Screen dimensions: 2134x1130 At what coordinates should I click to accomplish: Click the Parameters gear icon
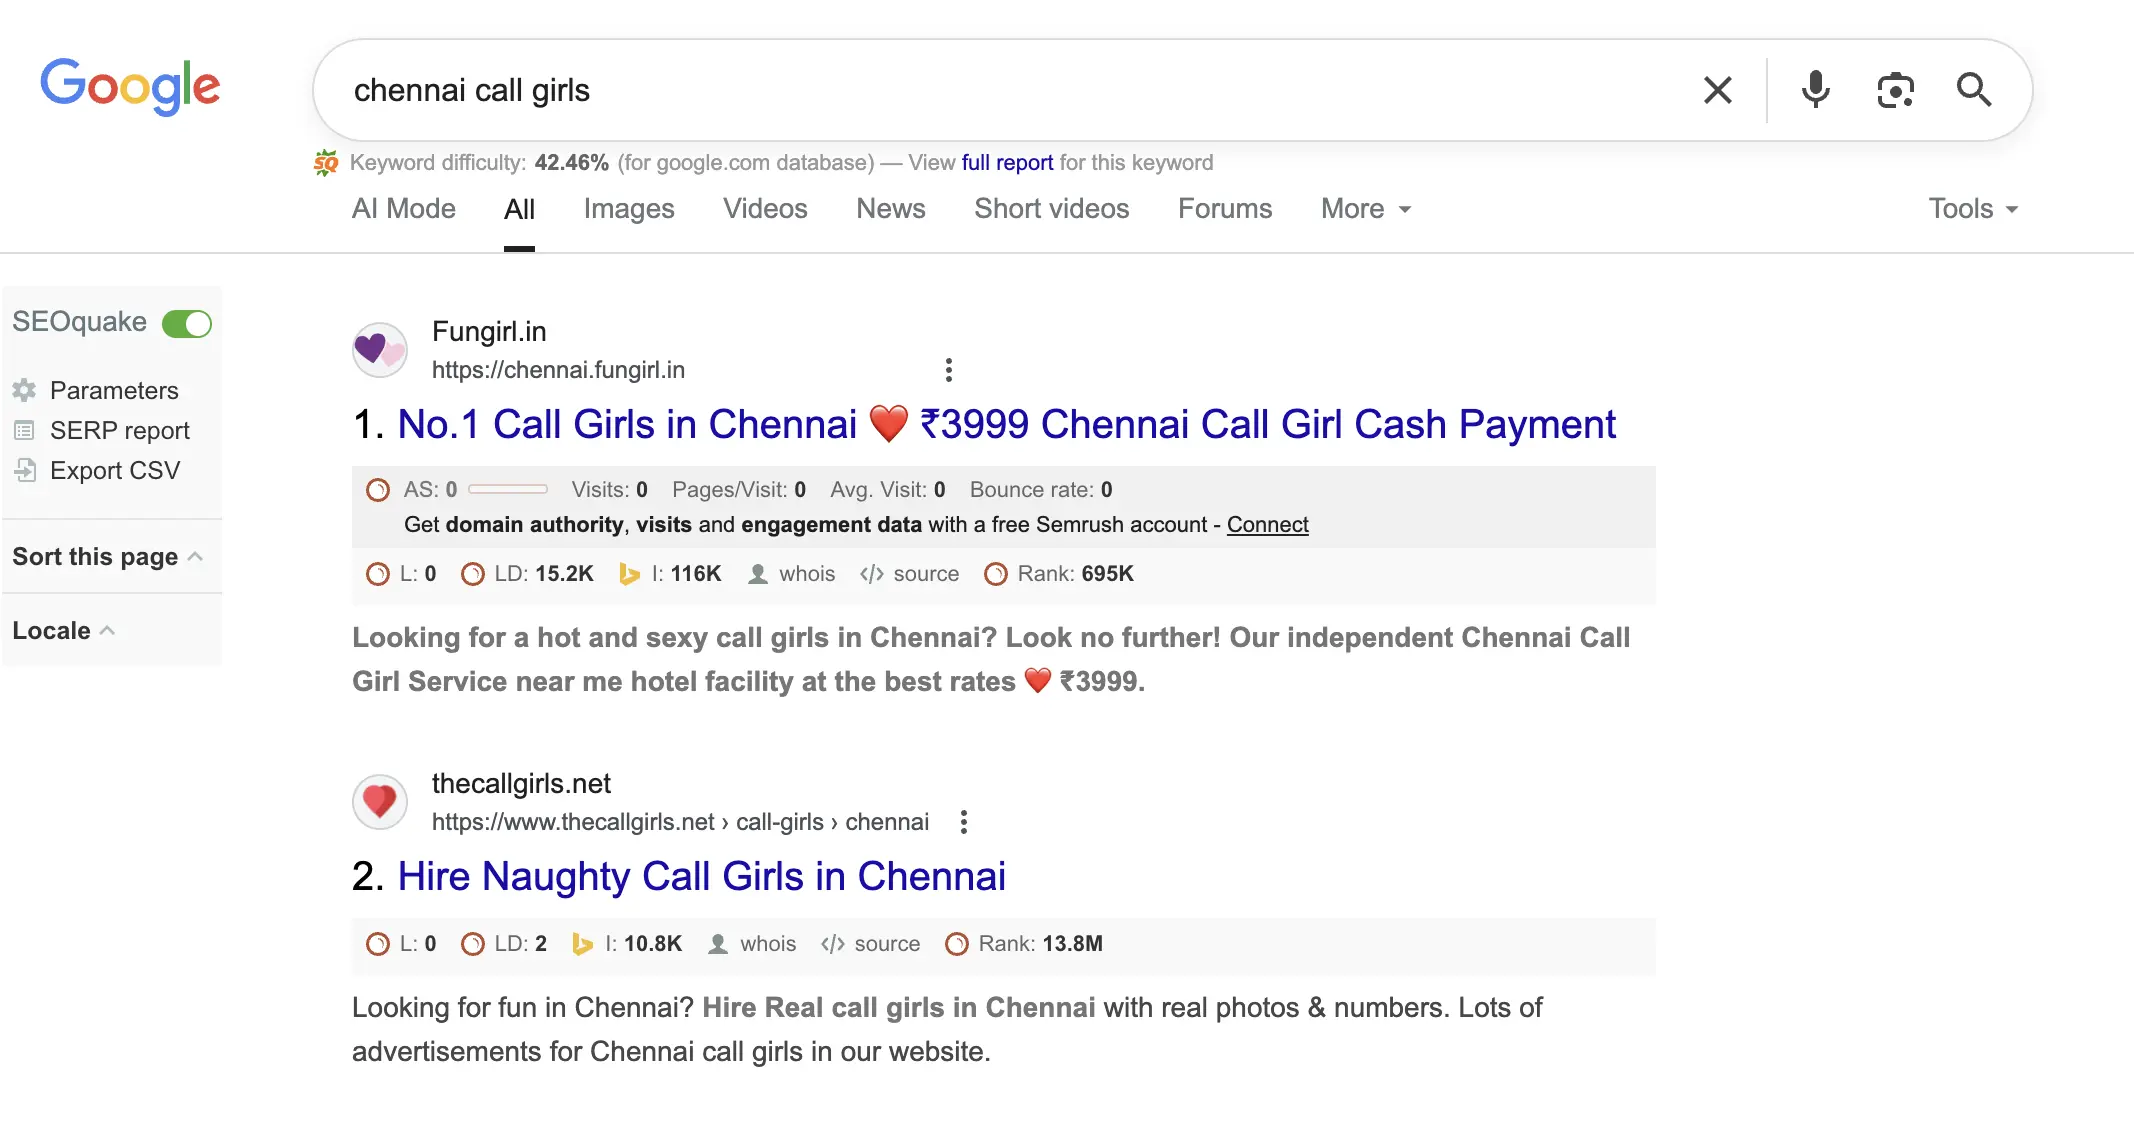(25, 390)
